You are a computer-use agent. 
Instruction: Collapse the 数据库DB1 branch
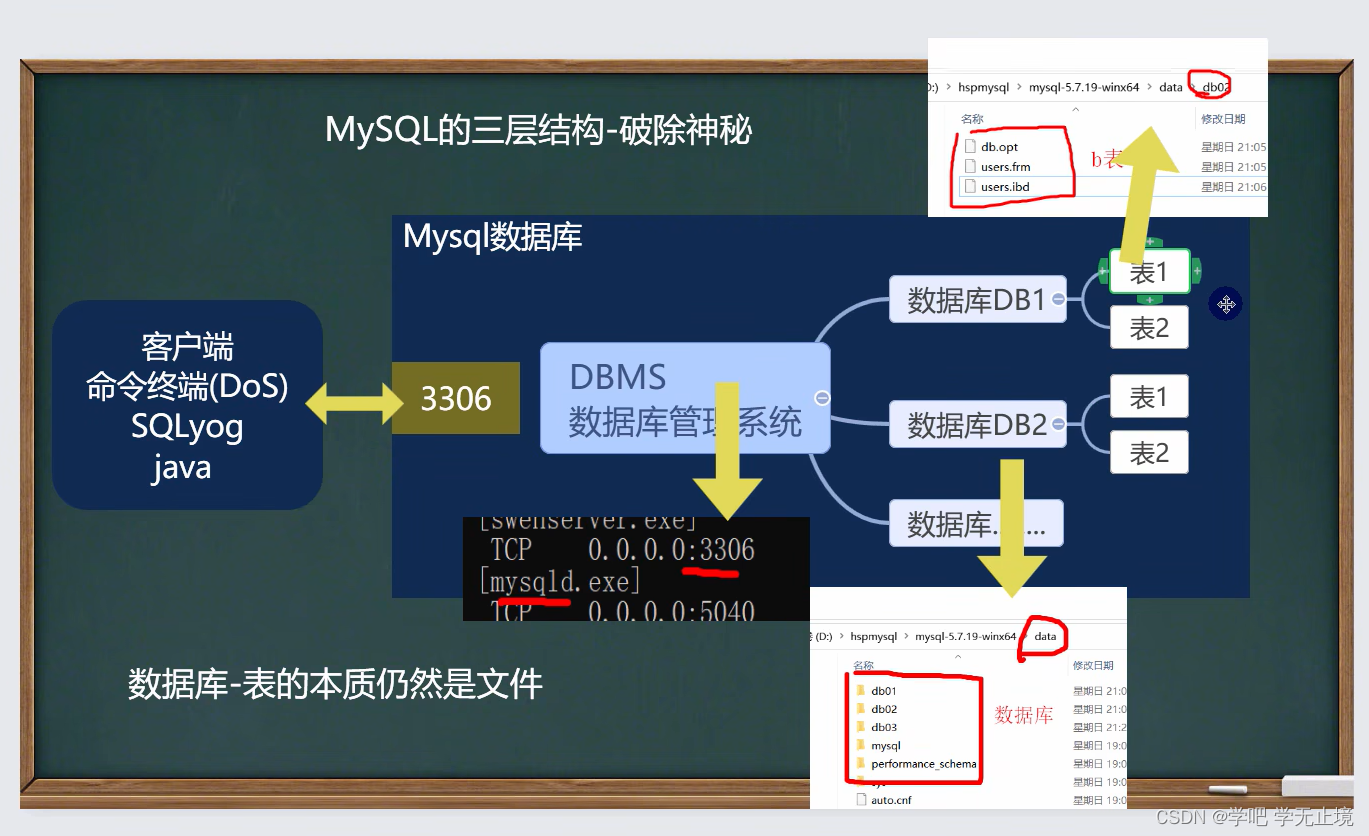[1058, 298]
